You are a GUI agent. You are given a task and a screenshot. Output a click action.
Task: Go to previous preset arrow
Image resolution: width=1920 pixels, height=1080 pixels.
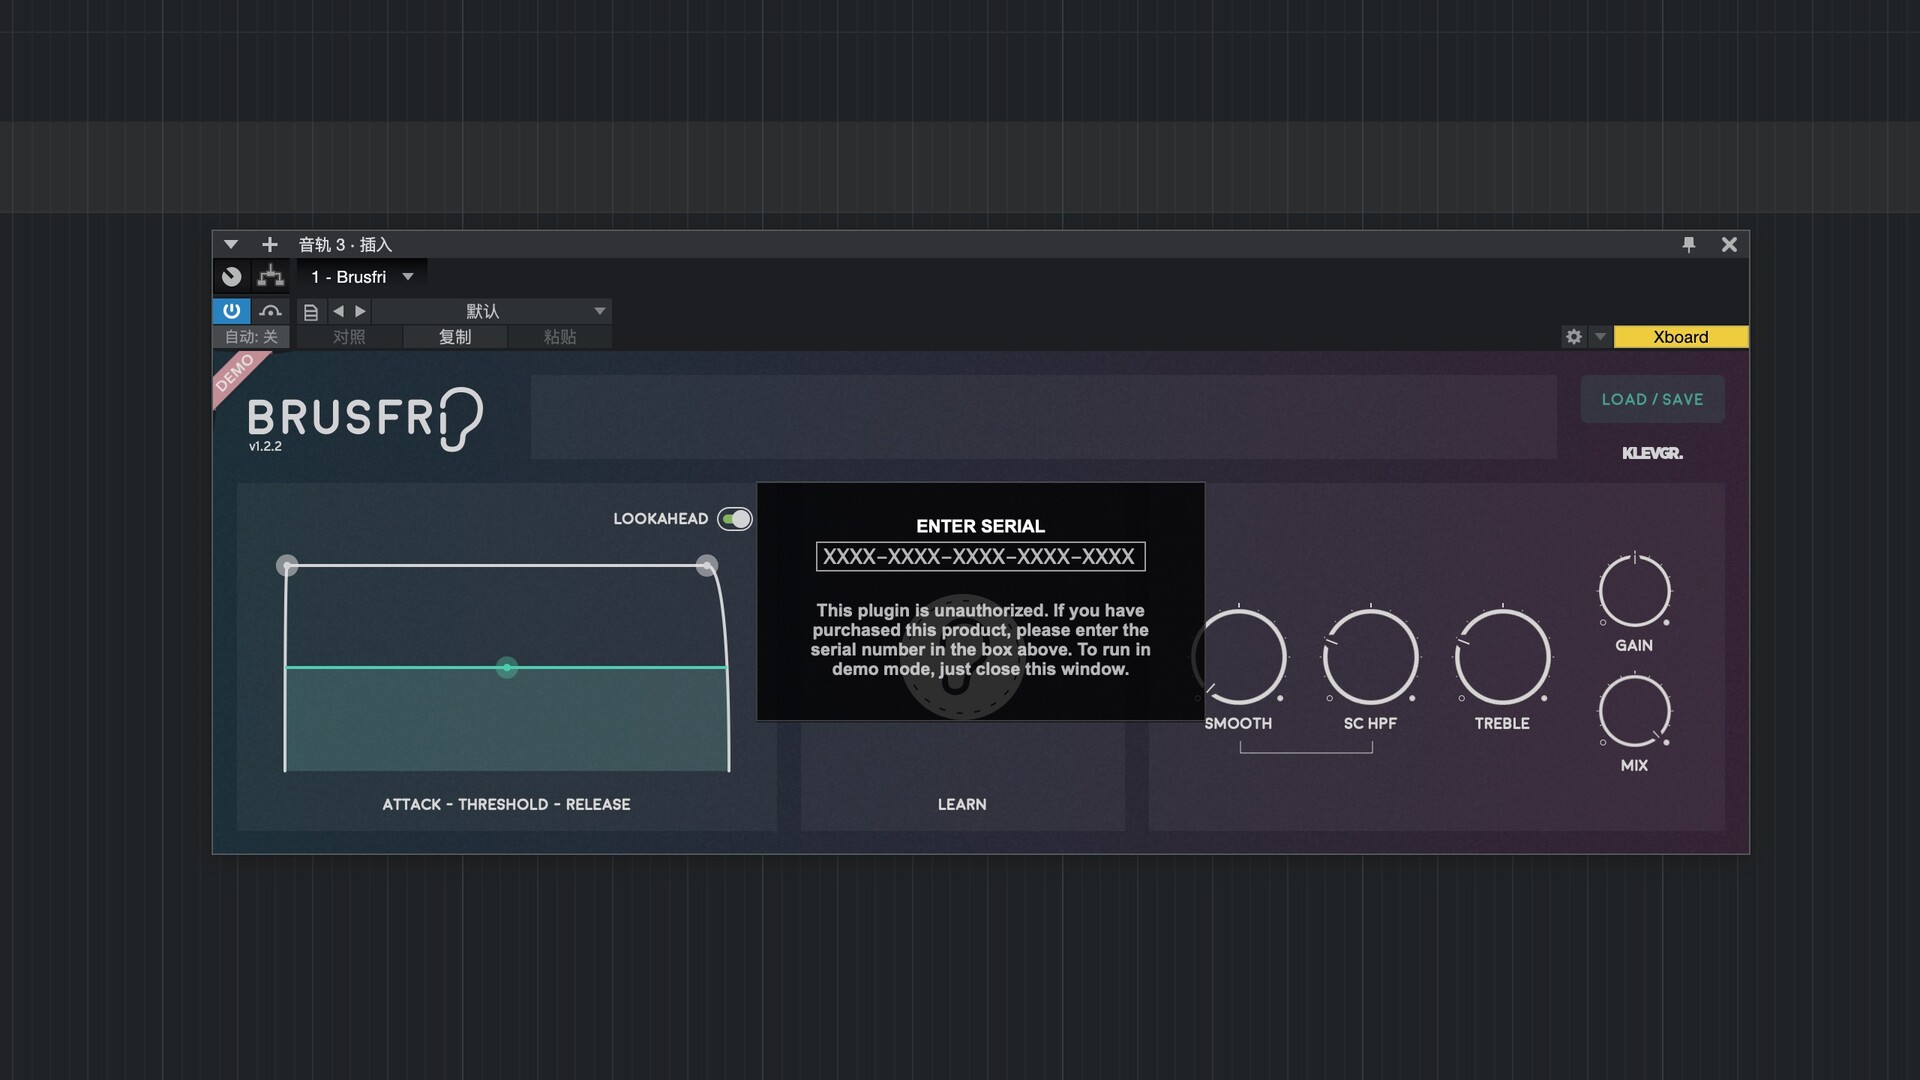pyautogui.click(x=338, y=311)
